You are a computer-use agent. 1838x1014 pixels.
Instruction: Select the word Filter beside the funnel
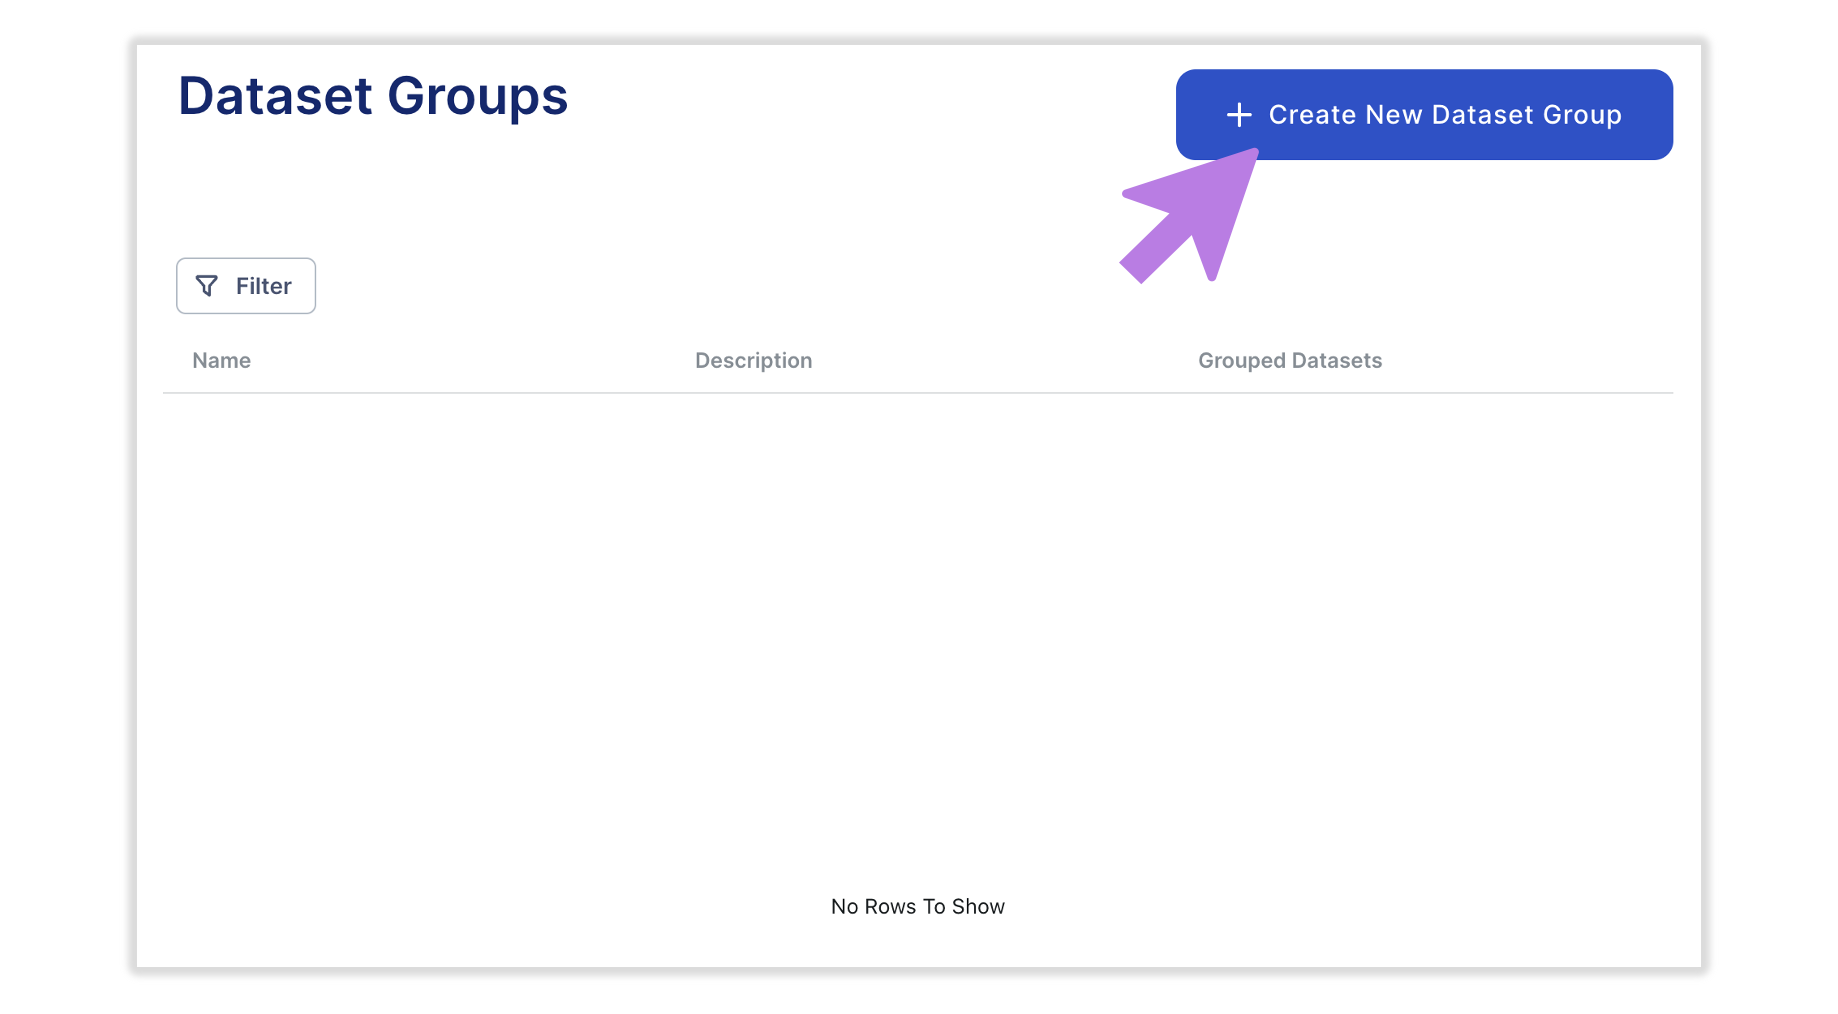click(264, 286)
